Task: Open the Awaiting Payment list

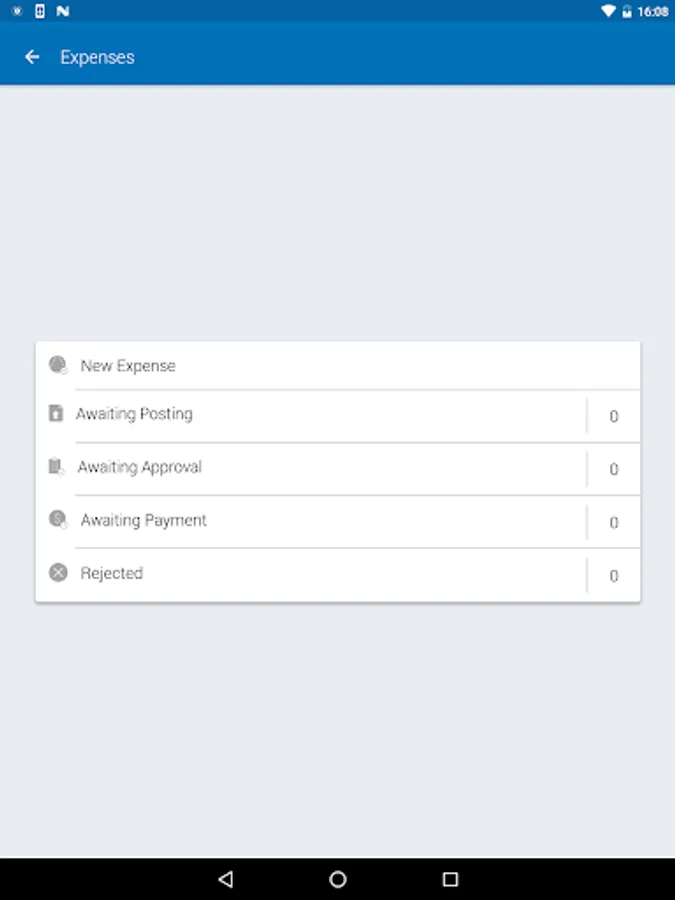Action: click(x=143, y=520)
